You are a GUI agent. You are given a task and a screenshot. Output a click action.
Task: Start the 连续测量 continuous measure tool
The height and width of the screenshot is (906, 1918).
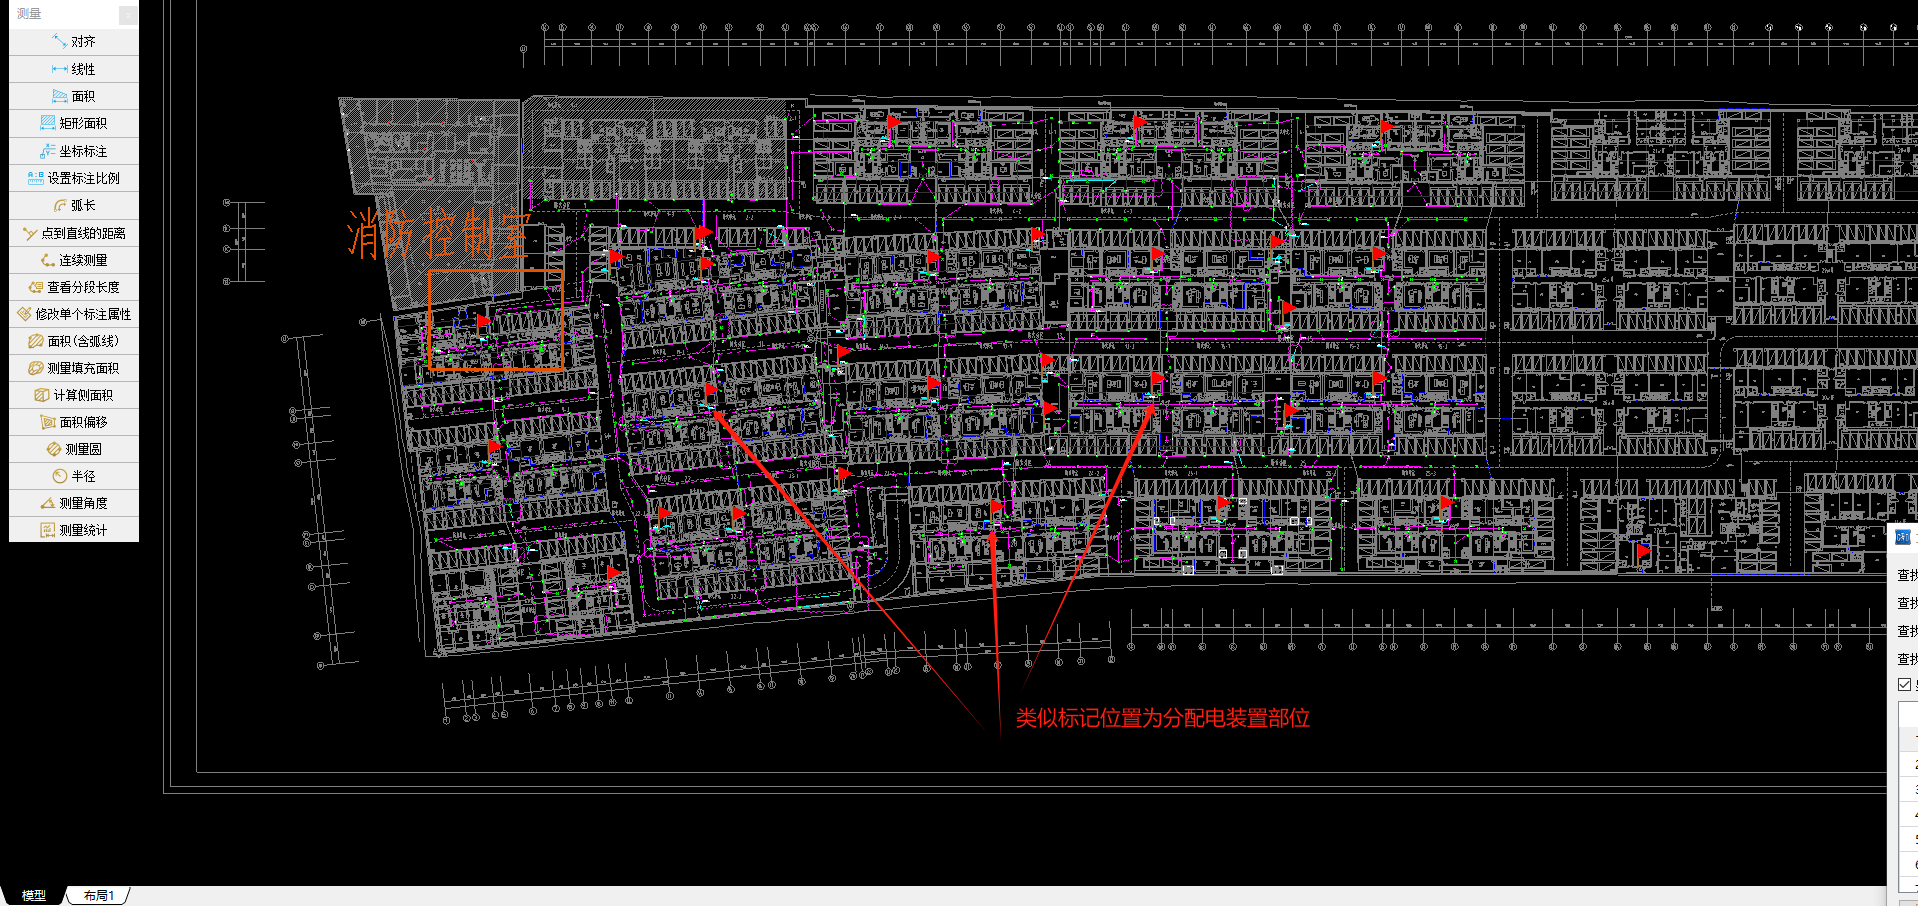coord(74,260)
